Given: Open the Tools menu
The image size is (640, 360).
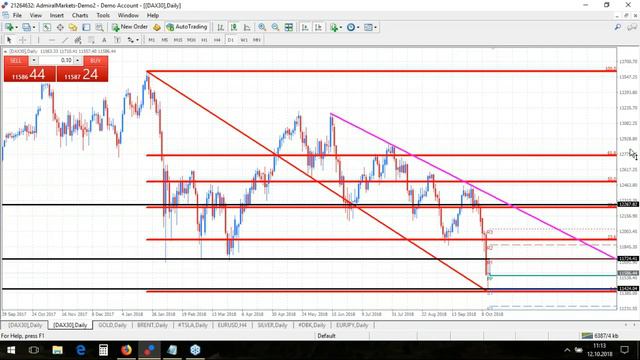Looking at the screenshot, I should (103, 15).
